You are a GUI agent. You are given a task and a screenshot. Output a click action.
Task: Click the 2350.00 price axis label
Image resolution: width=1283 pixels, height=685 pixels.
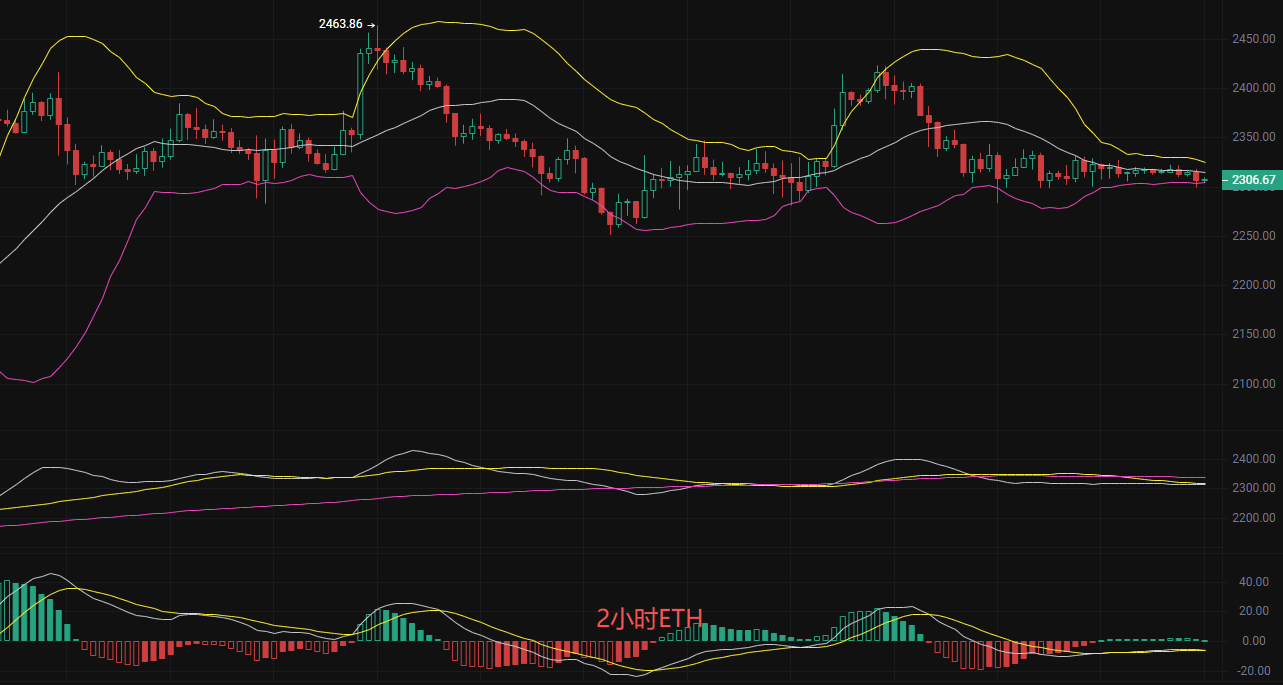pyautogui.click(x=1252, y=137)
